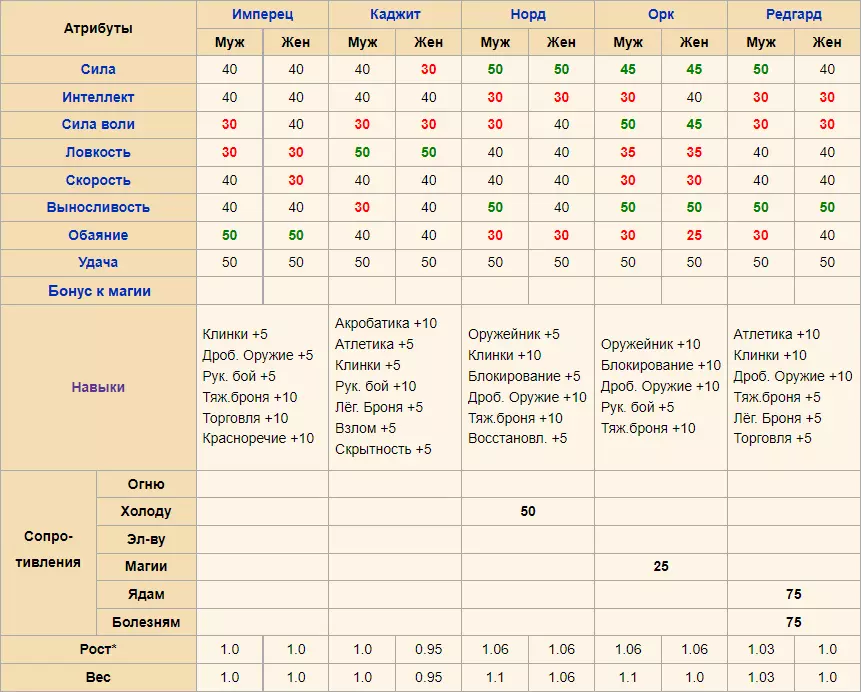Select Норд male Выносливость value 50
The width and height of the screenshot is (861, 692).
pos(495,207)
